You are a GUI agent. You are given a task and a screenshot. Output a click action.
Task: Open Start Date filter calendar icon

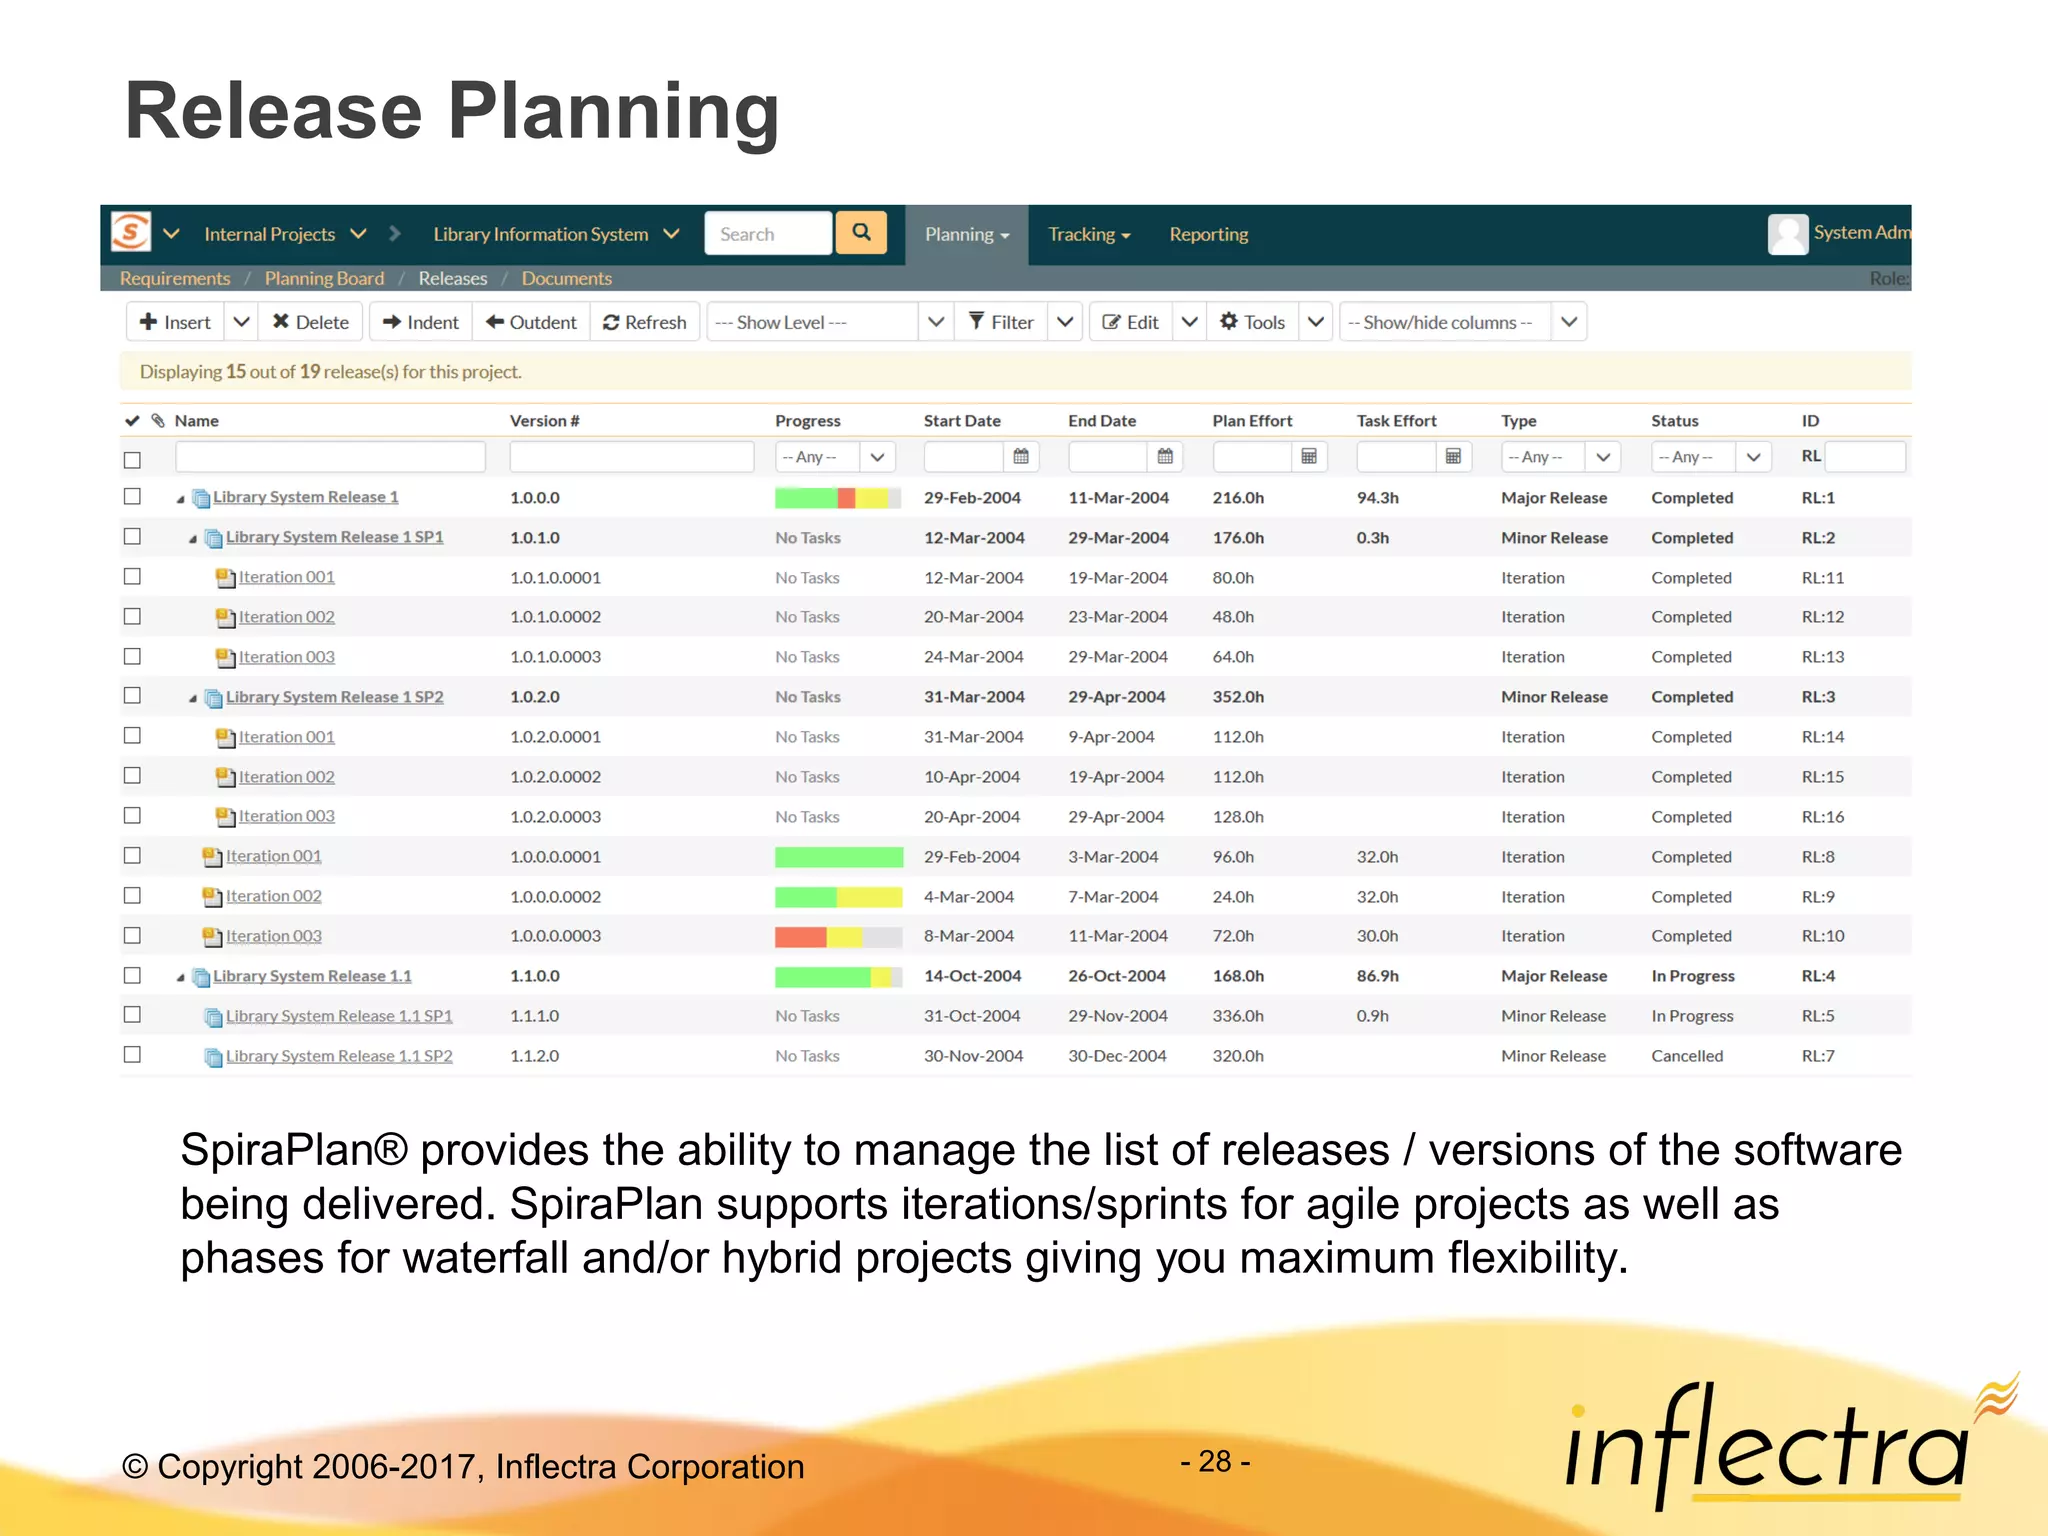[1021, 456]
